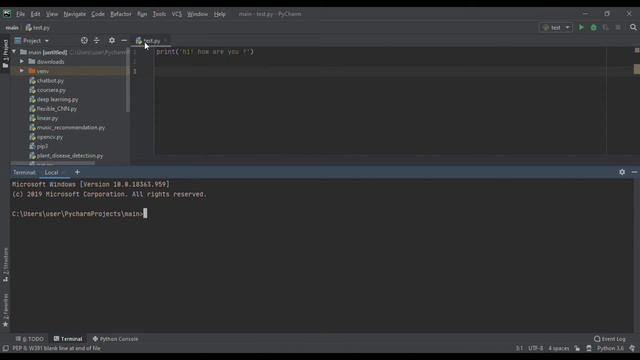This screenshot has height=360, width=640.
Task: Open the Structure sidebar tool button
Action: click(5, 264)
